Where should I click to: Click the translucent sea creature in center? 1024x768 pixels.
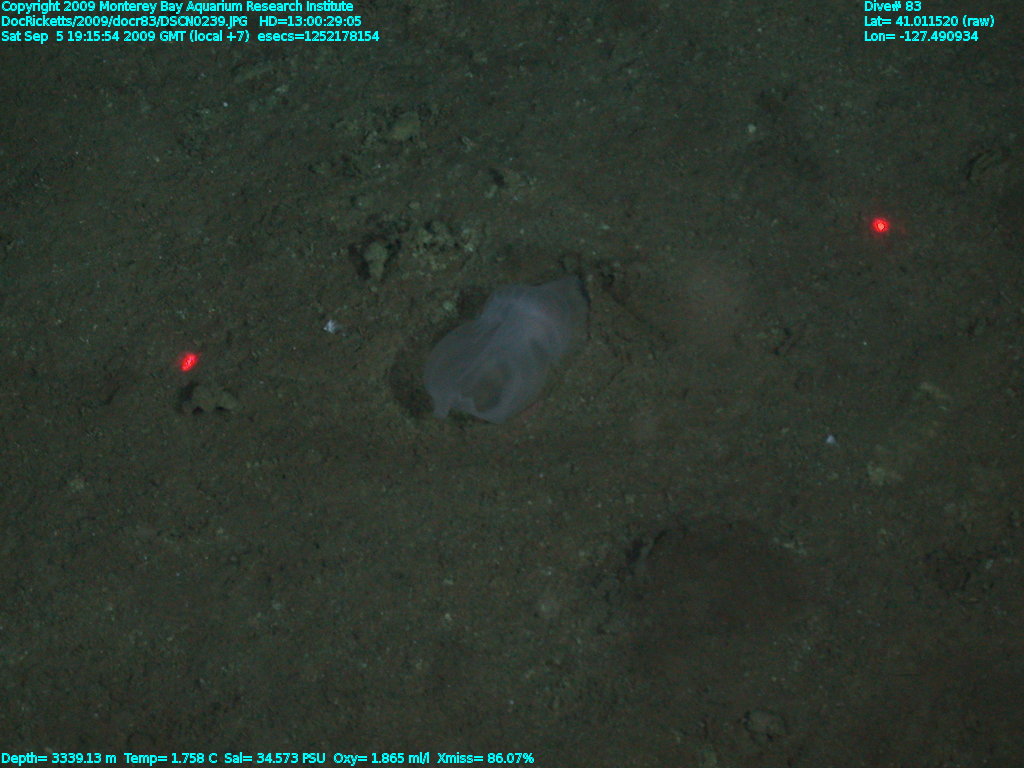[x=506, y=349]
